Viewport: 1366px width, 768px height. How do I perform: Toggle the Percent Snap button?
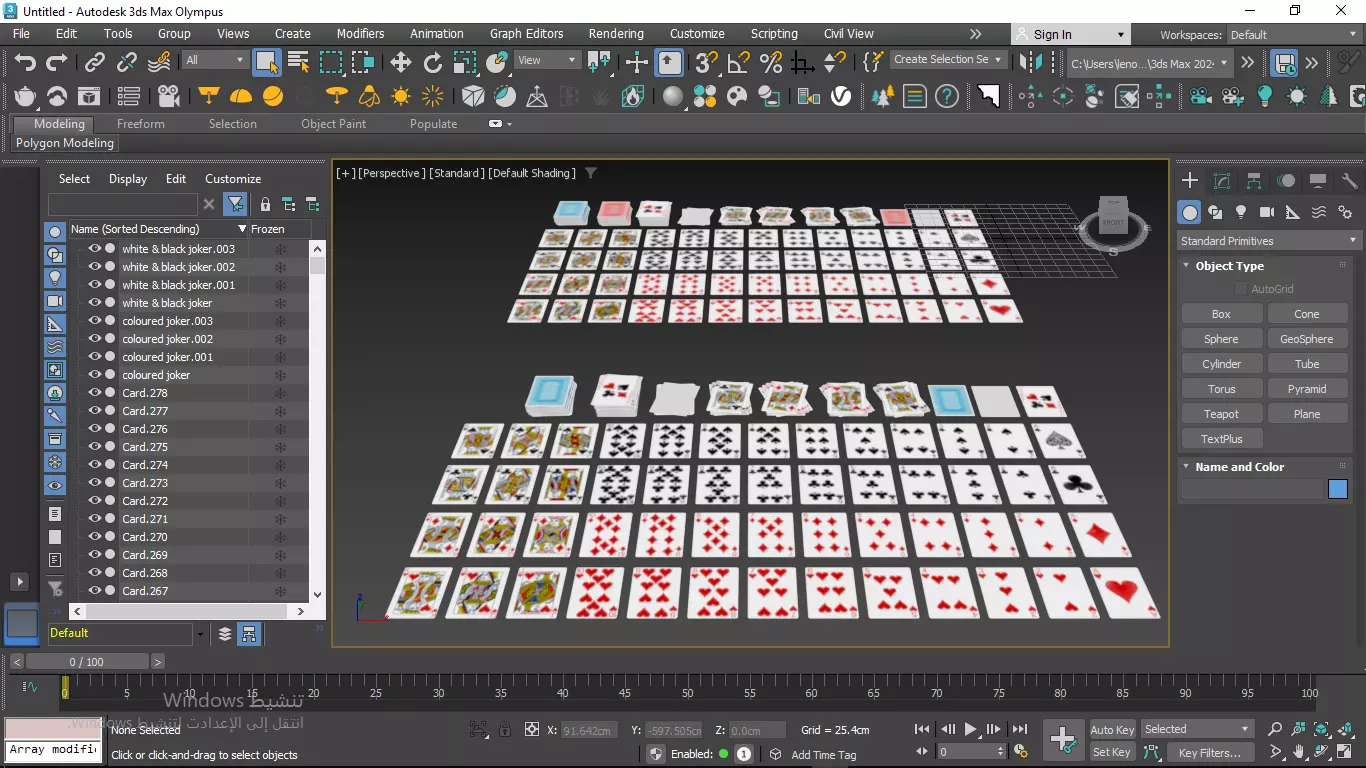pos(770,62)
